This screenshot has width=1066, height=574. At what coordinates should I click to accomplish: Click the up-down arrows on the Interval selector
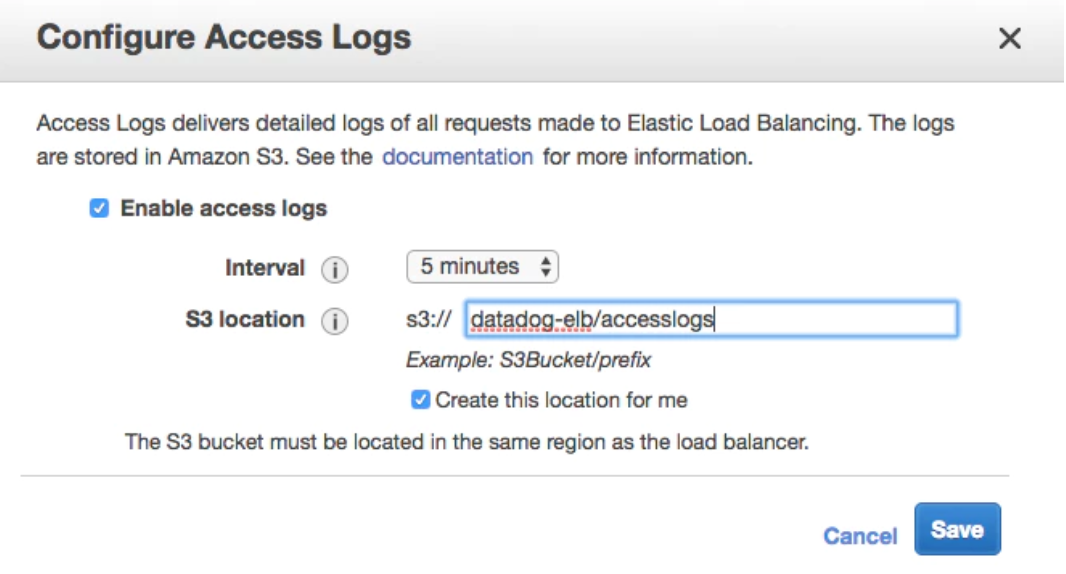point(545,267)
